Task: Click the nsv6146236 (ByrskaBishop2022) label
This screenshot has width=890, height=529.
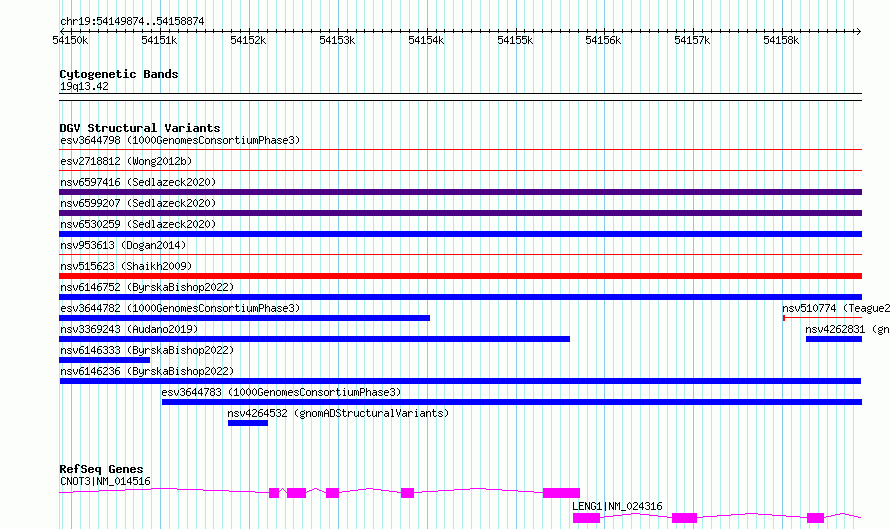Action: pyautogui.click(x=147, y=371)
